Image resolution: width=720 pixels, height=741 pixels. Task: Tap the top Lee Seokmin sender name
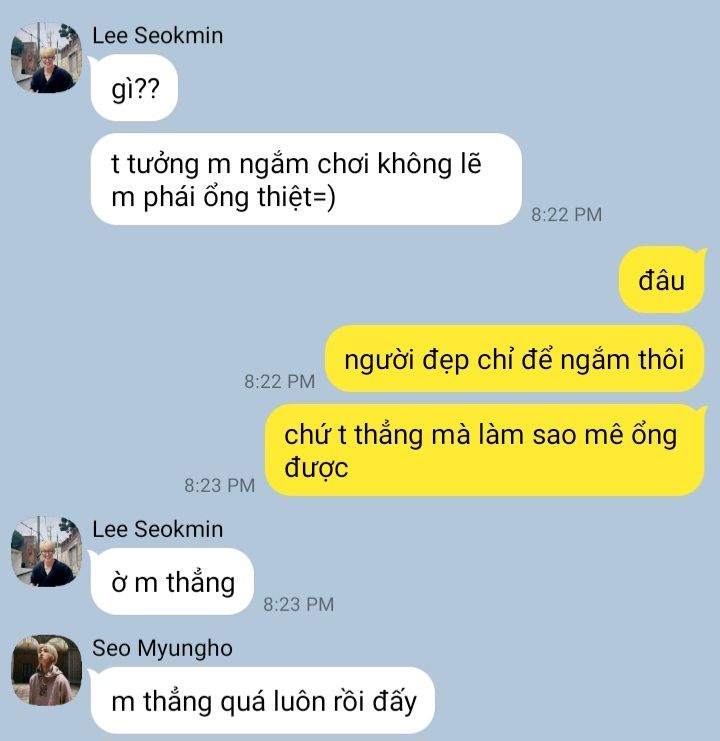tap(157, 36)
